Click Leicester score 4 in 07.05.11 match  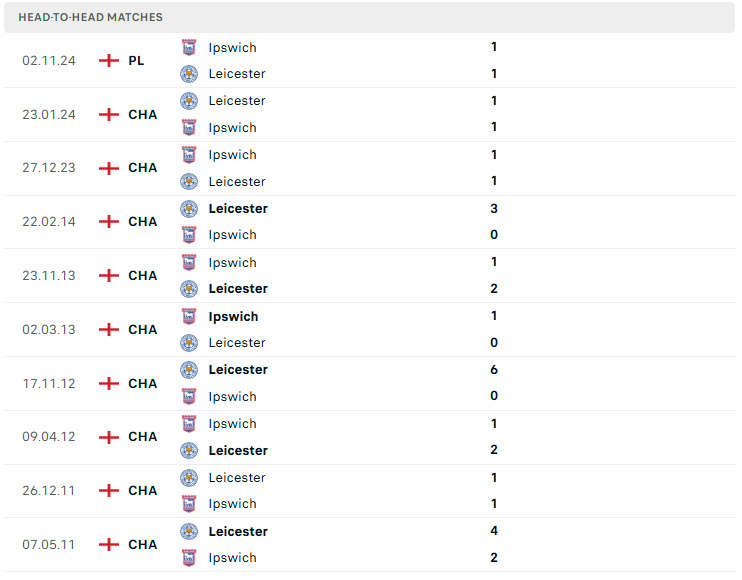(x=494, y=531)
